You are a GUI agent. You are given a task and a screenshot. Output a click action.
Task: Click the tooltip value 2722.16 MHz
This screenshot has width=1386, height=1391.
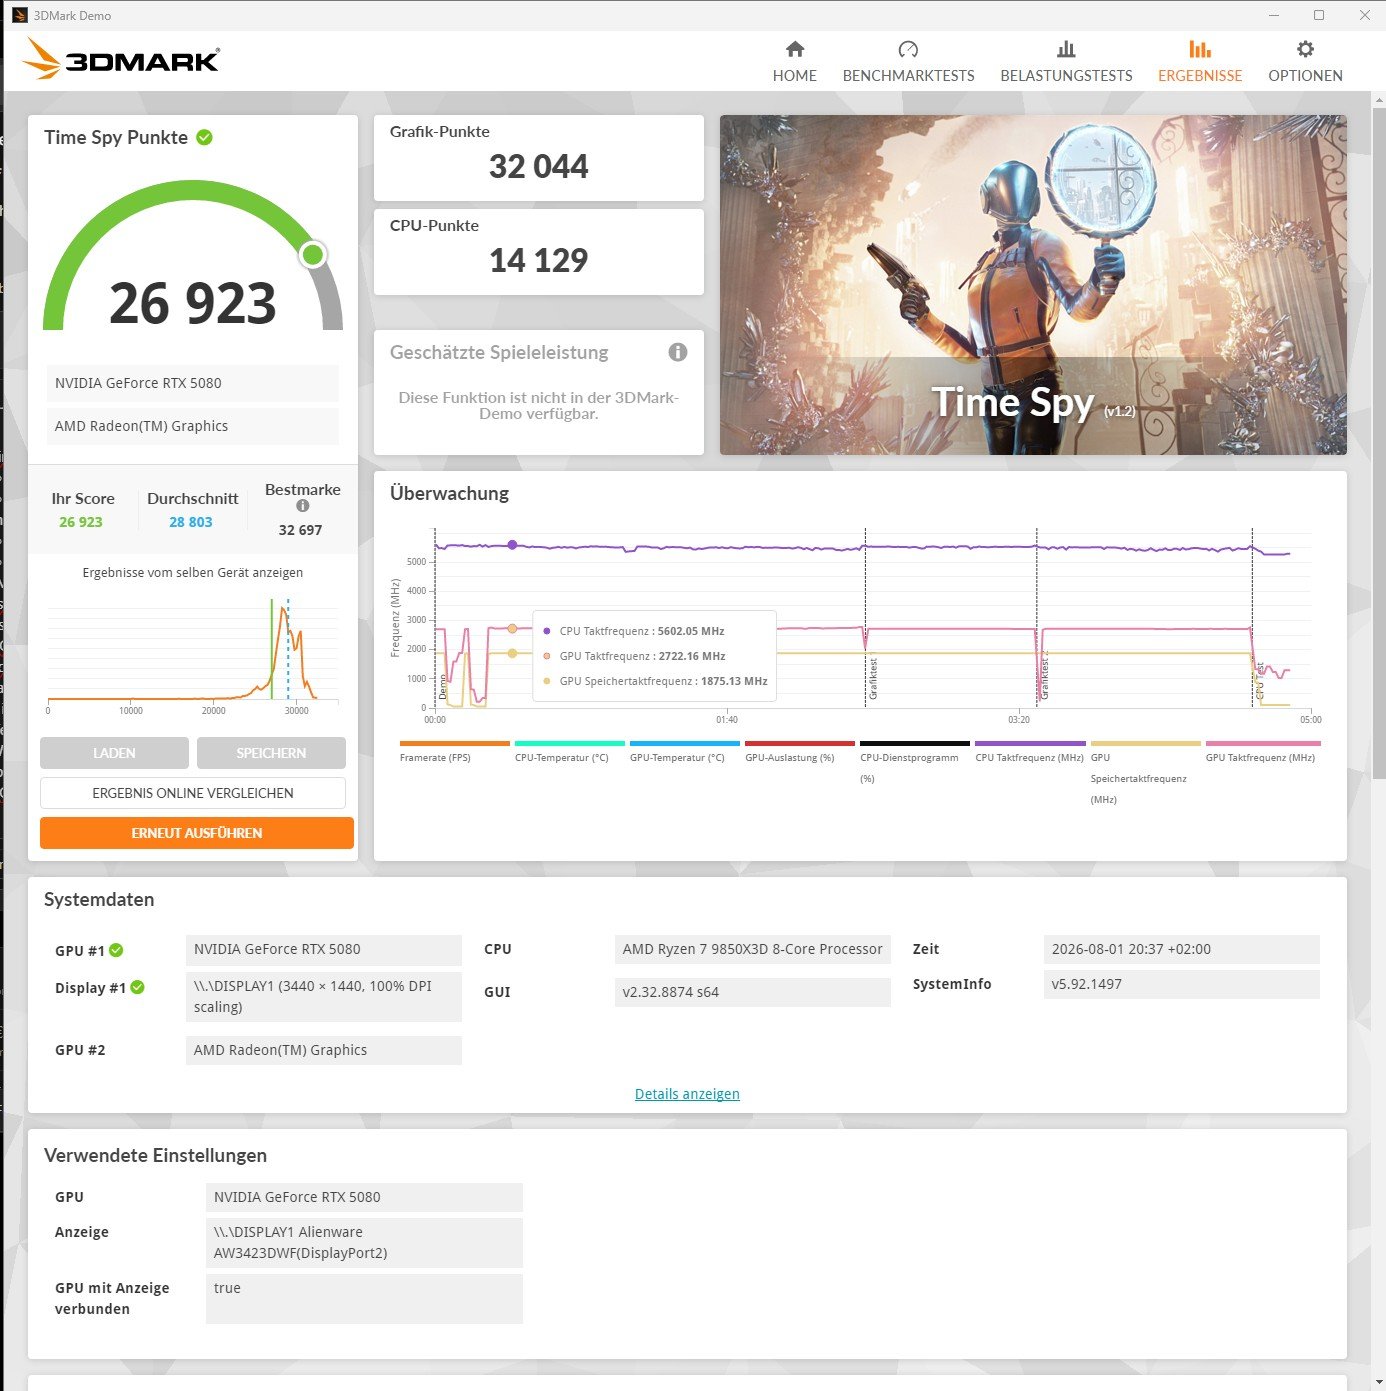[x=692, y=657]
